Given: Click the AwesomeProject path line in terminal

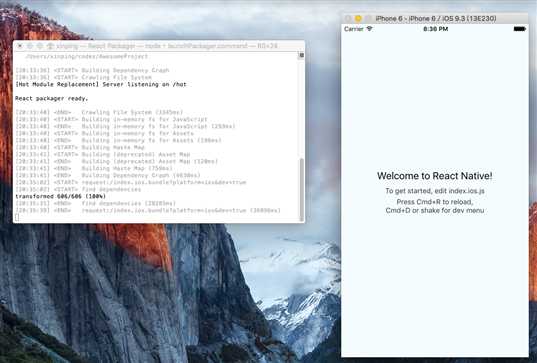Looking at the screenshot, I should [87, 57].
